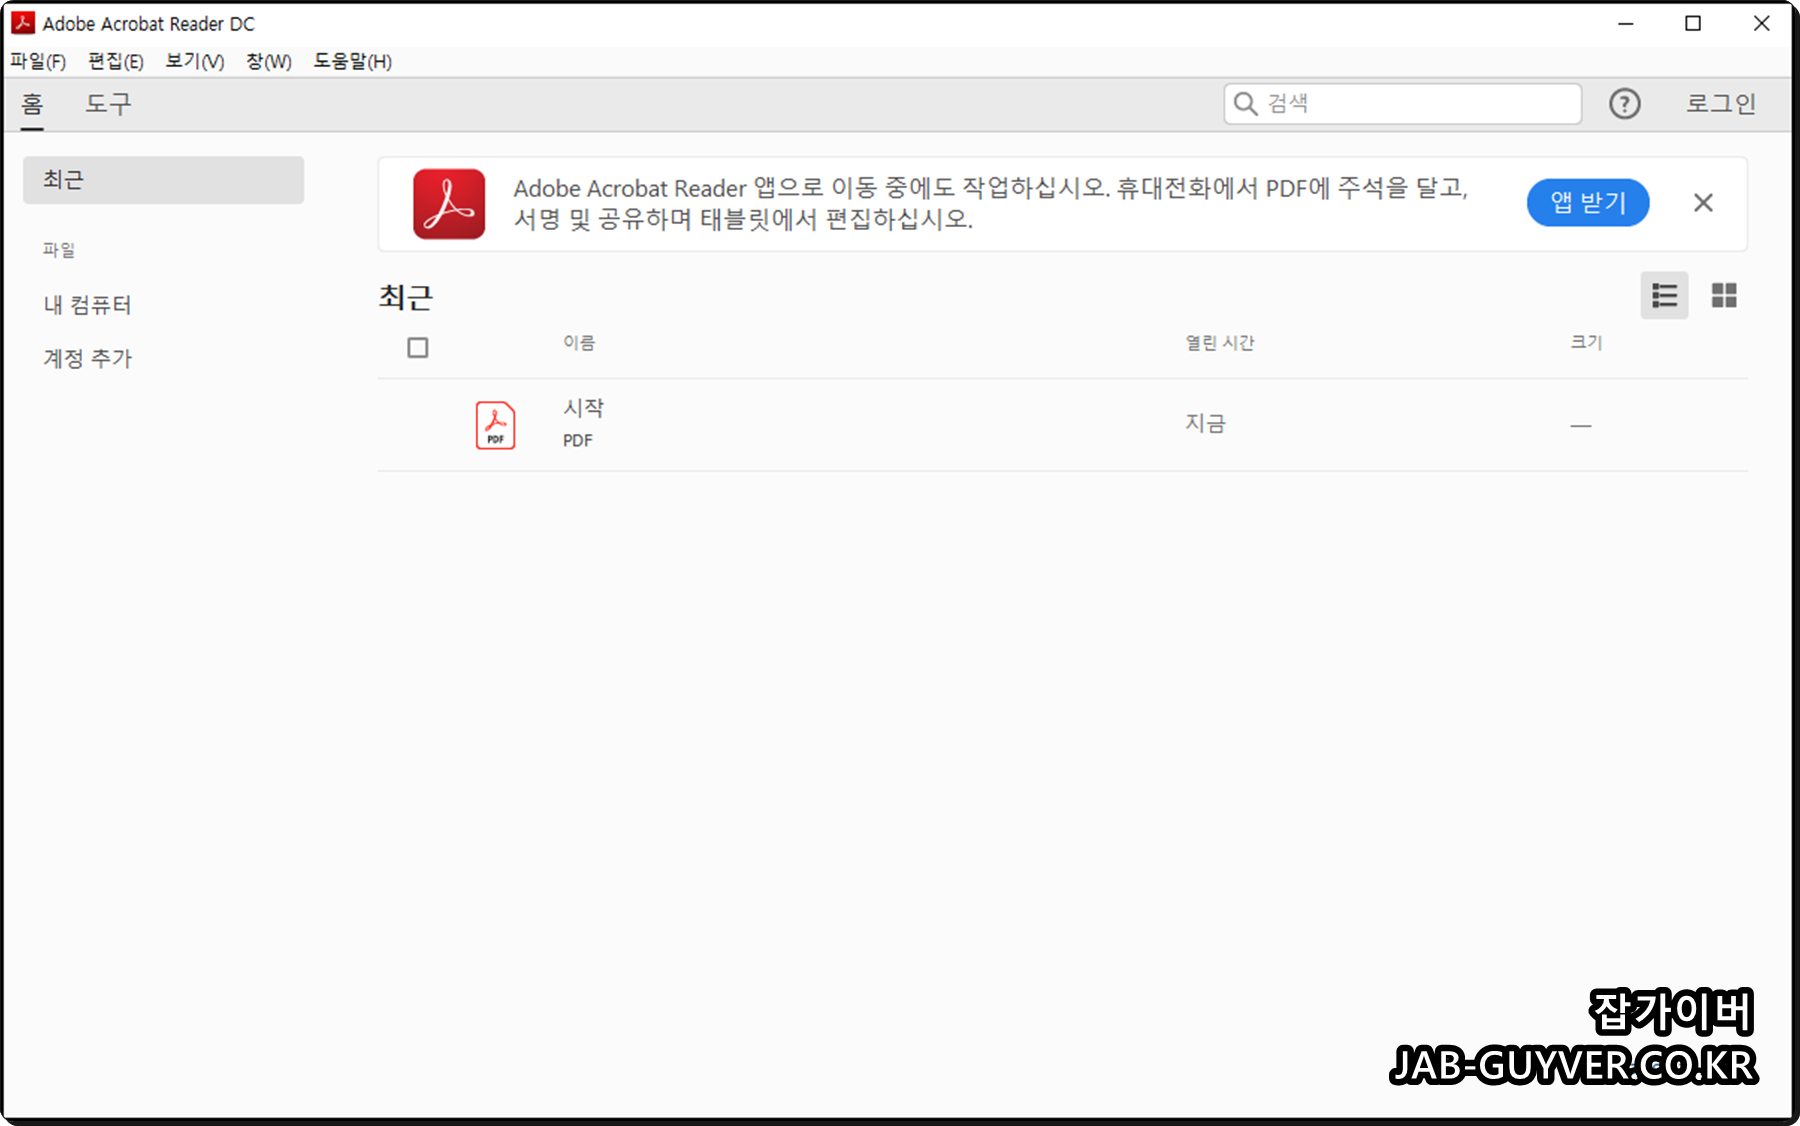This screenshot has width=1800, height=1126.
Task: Open the 보기(V) menu
Action: pos(194,61)
